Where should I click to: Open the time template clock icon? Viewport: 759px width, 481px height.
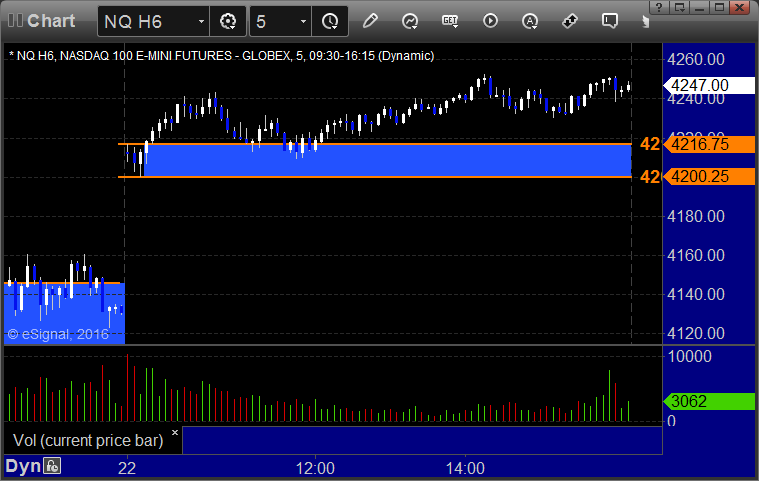[330, 21]
